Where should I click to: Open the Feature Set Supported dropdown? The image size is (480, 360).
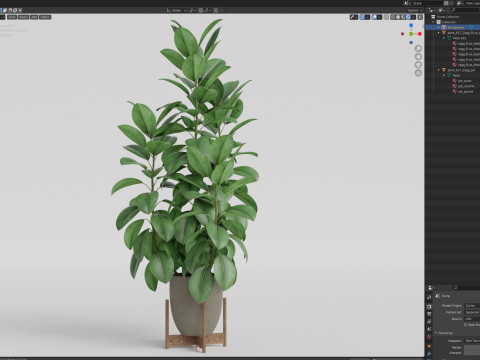coord(472,312)
